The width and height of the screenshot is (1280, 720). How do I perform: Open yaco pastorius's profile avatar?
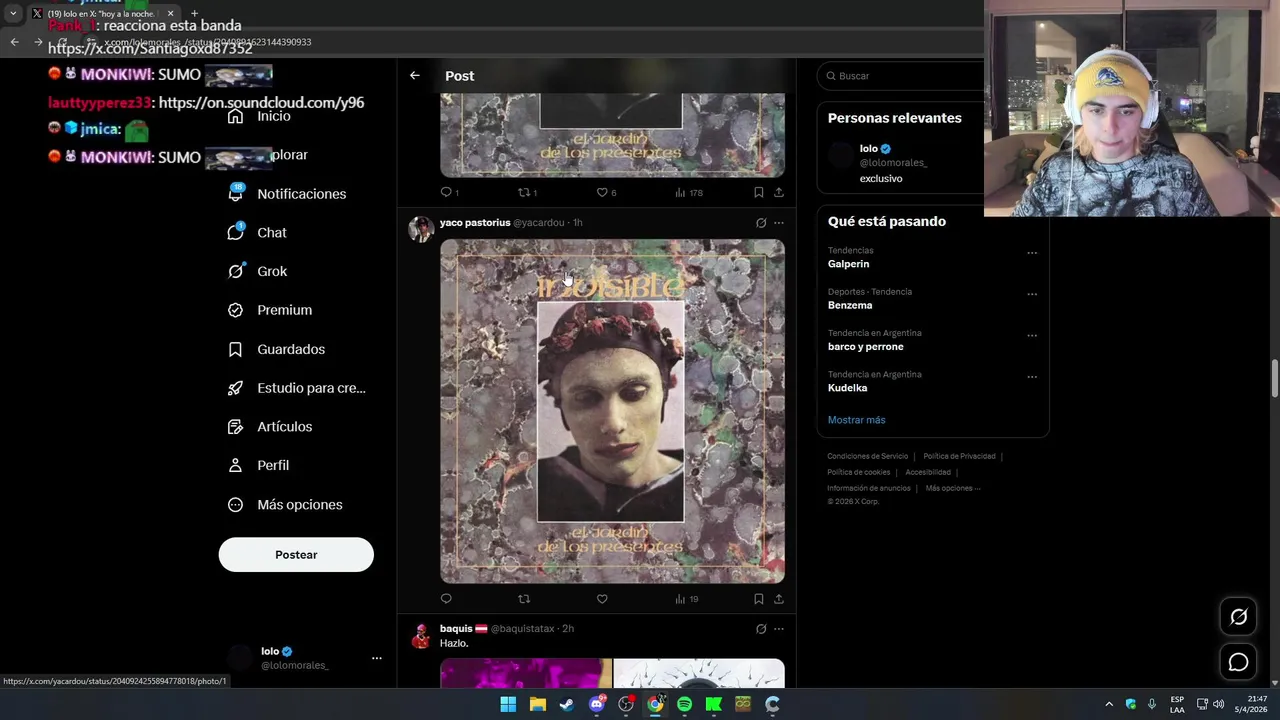[421, 229]
